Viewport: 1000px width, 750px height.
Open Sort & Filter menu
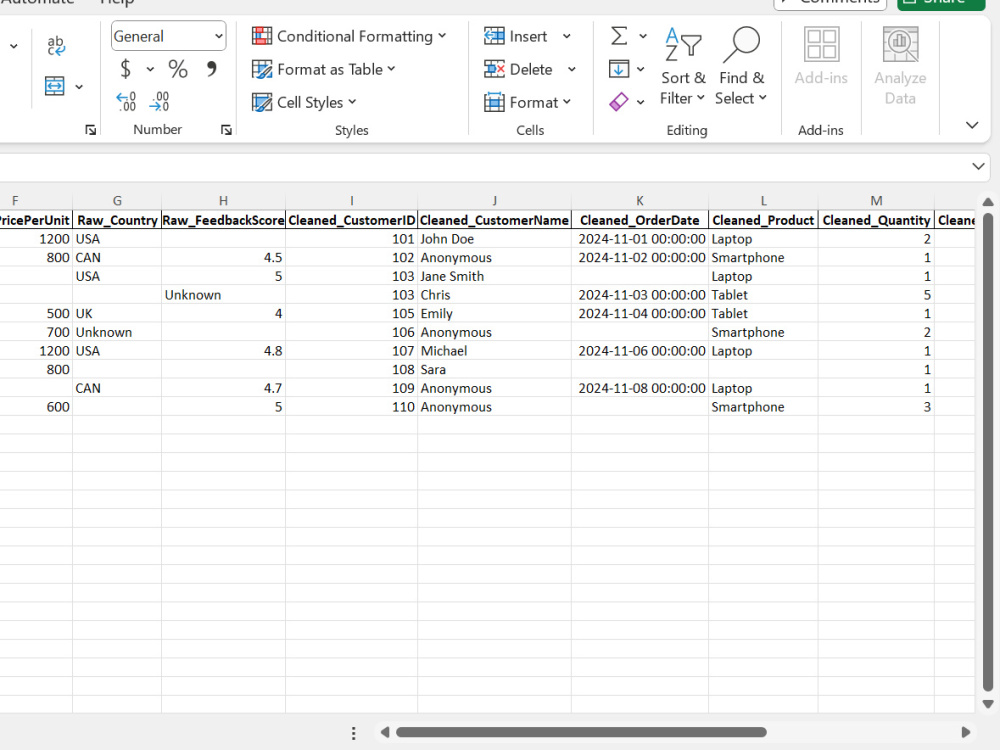coord(683,66)
